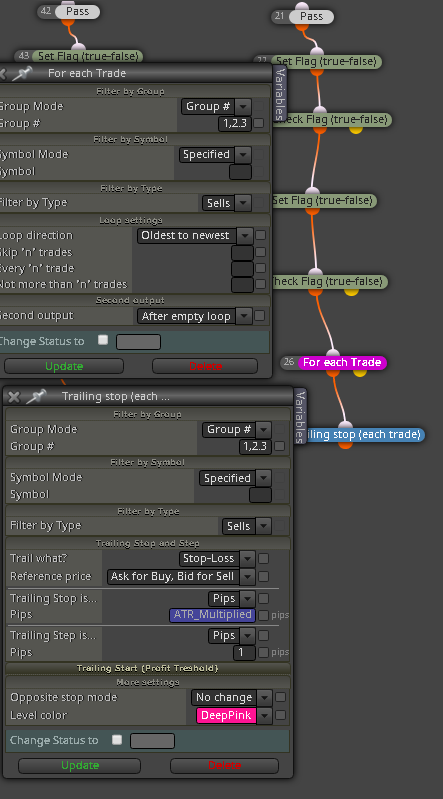Pin the Trailing stop panel
Viewport: 443px width, 799px height.
pos(36,396)
